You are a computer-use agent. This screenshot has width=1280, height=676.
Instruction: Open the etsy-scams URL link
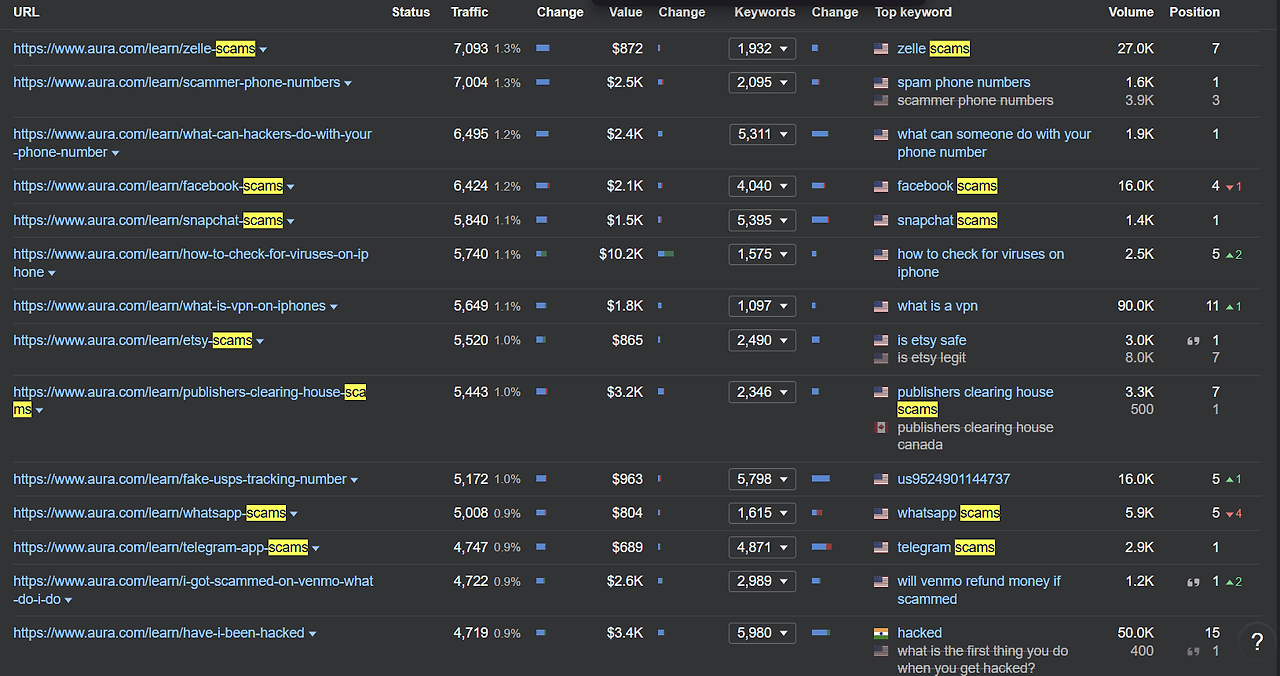pyautogui.click(x=132, y=340)
